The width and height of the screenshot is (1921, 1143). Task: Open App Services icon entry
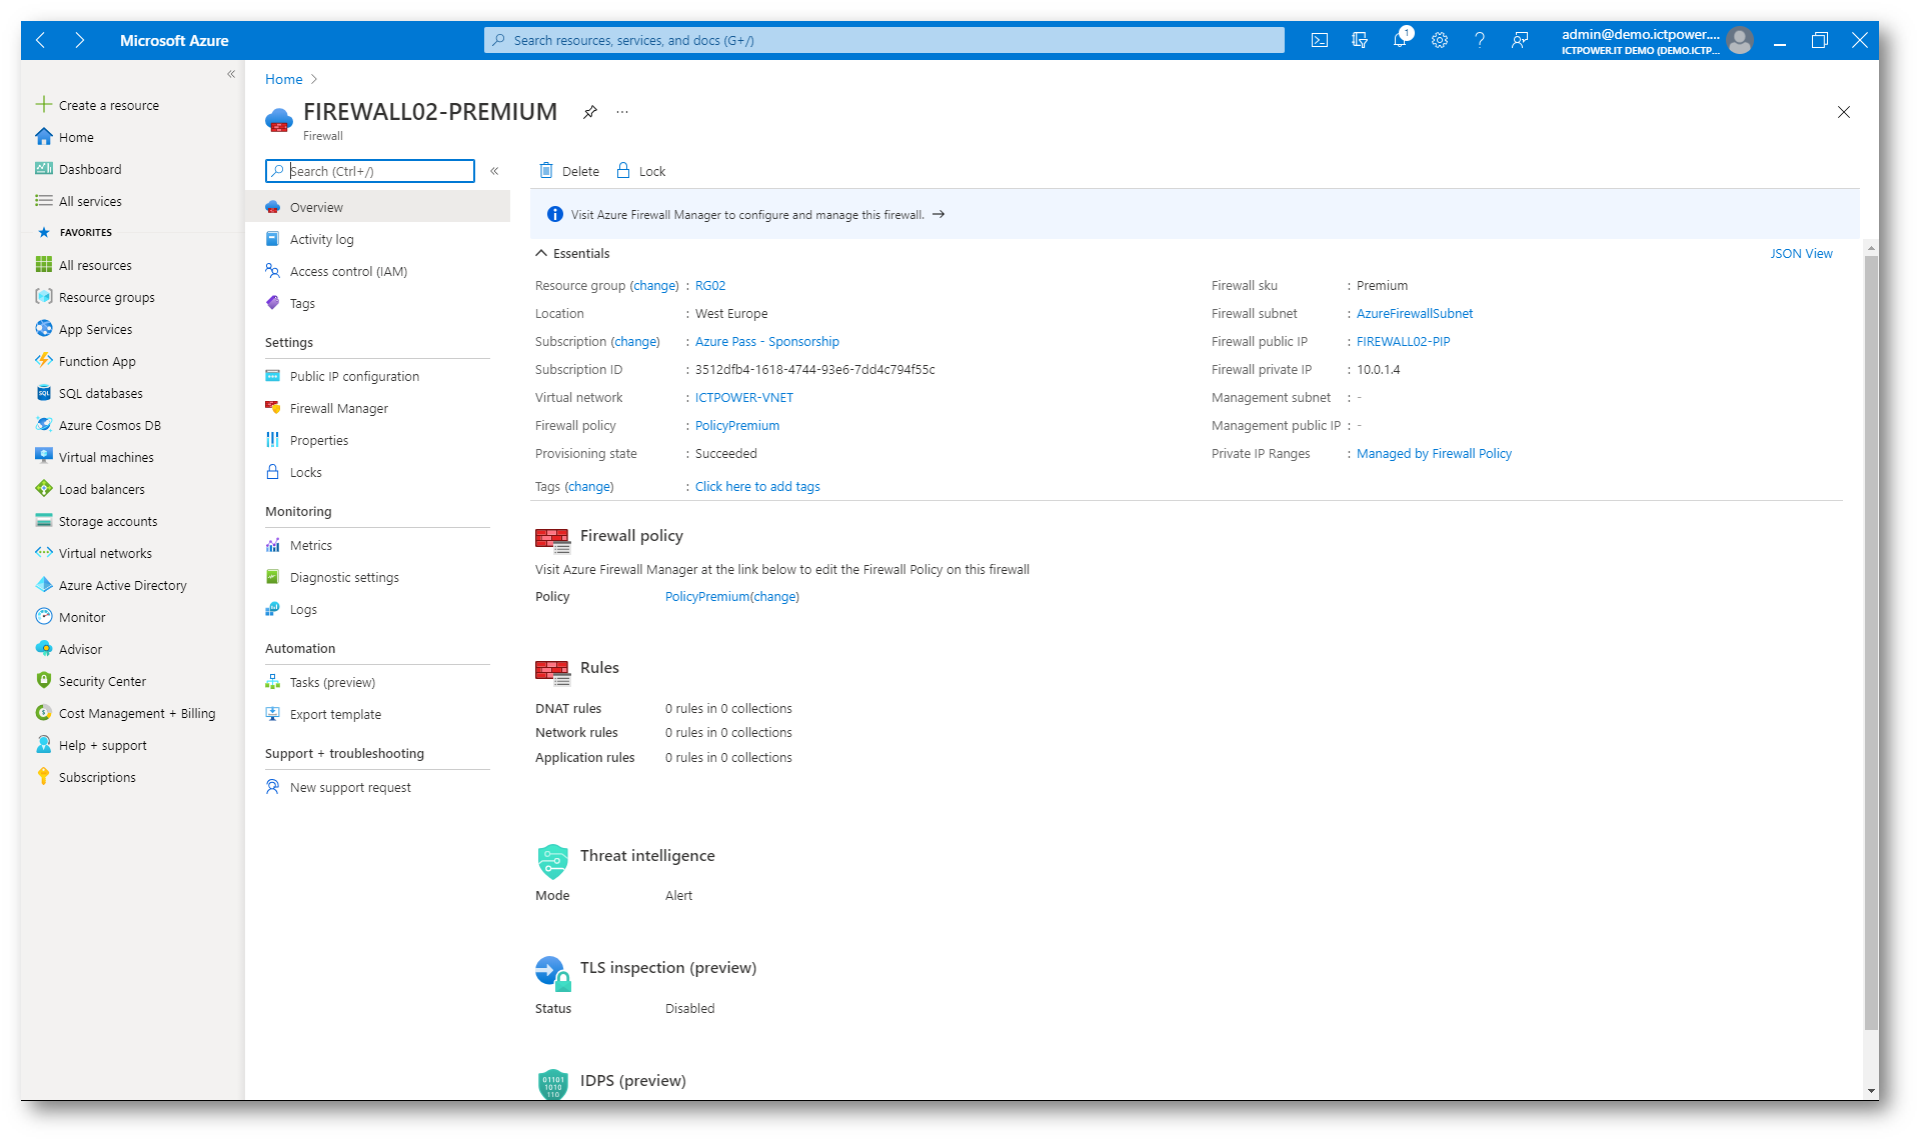coord(84,329)
